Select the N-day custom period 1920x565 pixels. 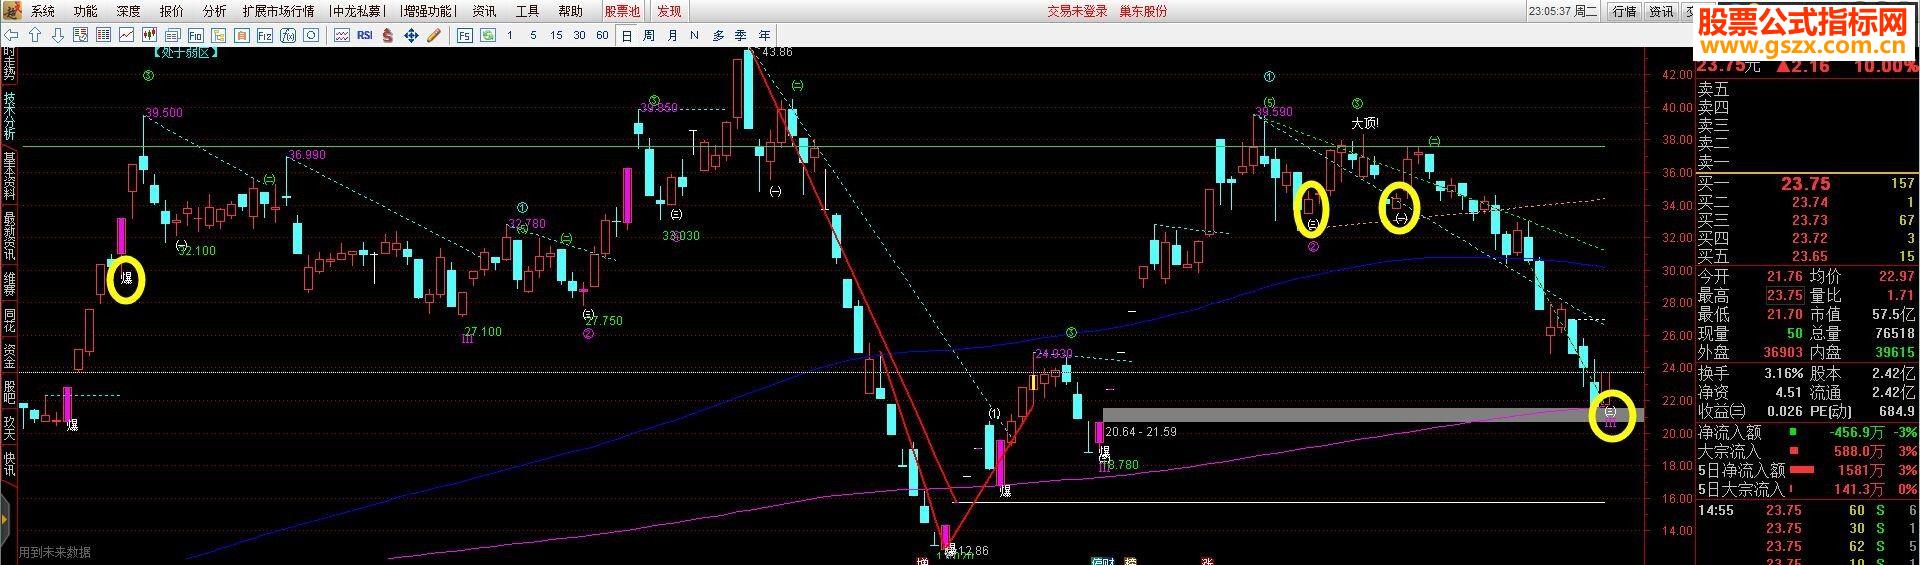(x=694, y=35)
